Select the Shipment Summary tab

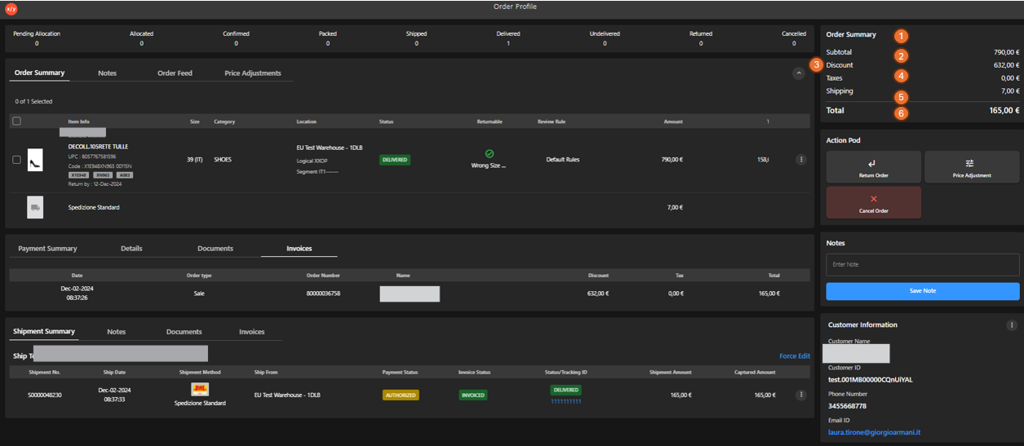[44, 332]
